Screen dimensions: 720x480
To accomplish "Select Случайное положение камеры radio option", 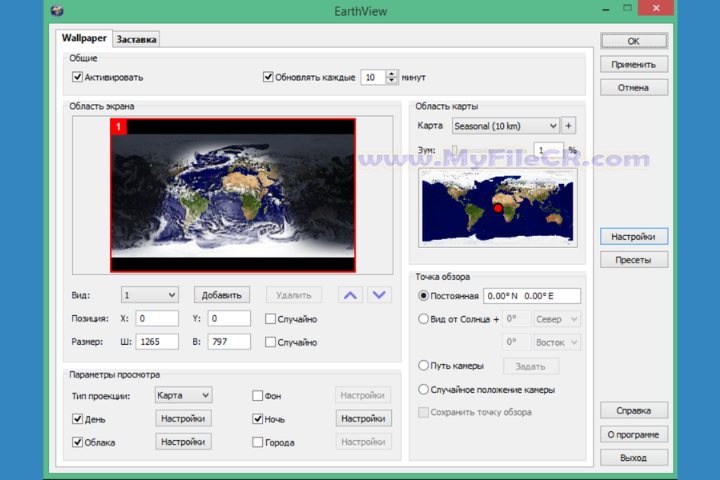I will 423,390.
